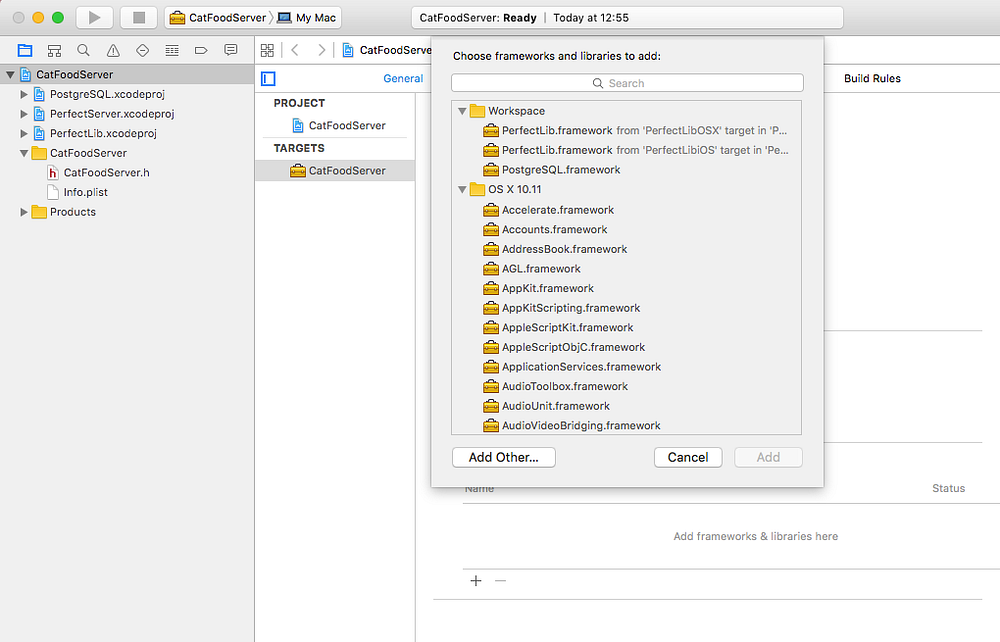Viewport: 1000px width, 642px height.
Task: Click the related items grid icon
Action: (x=267, y=50)
